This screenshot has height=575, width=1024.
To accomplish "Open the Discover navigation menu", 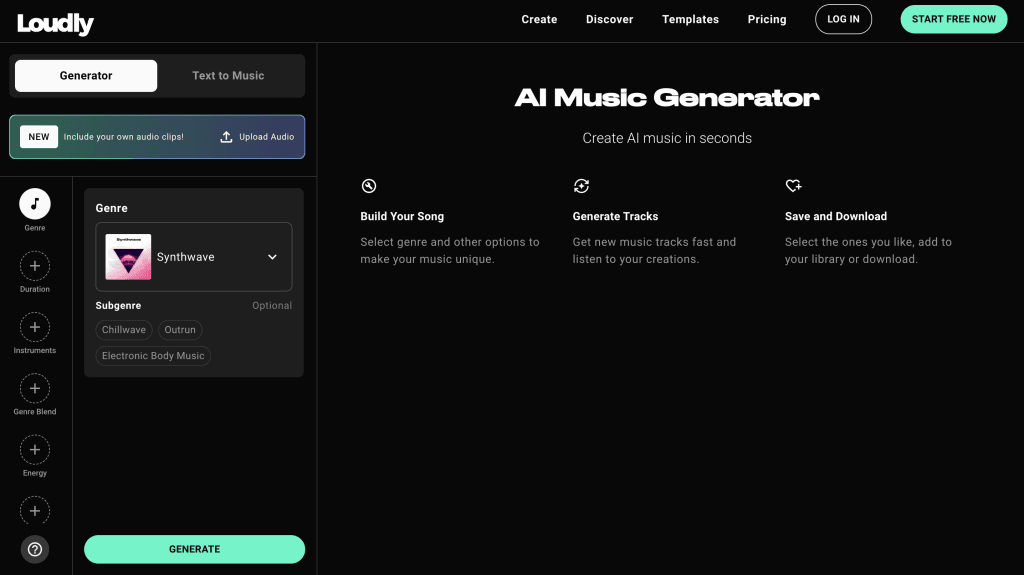I will tap(609, 19).
